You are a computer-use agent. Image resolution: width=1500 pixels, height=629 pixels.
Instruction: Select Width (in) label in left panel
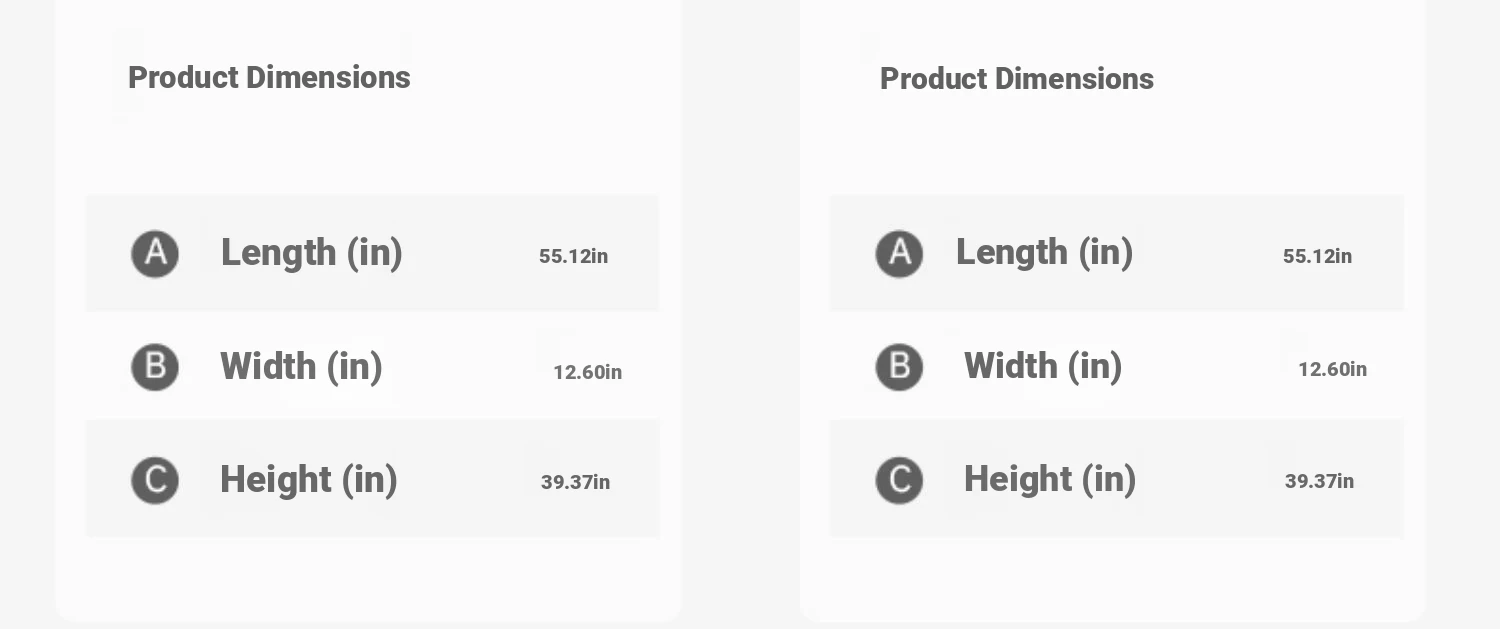point(302,367)
